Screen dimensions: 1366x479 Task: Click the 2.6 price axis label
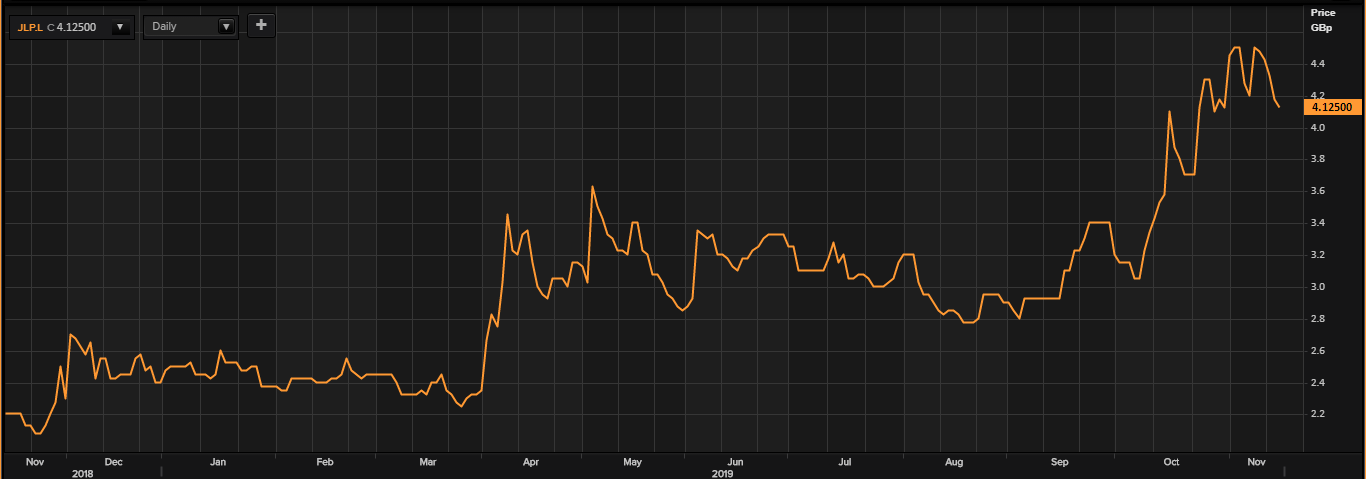tap(1317, 351)
